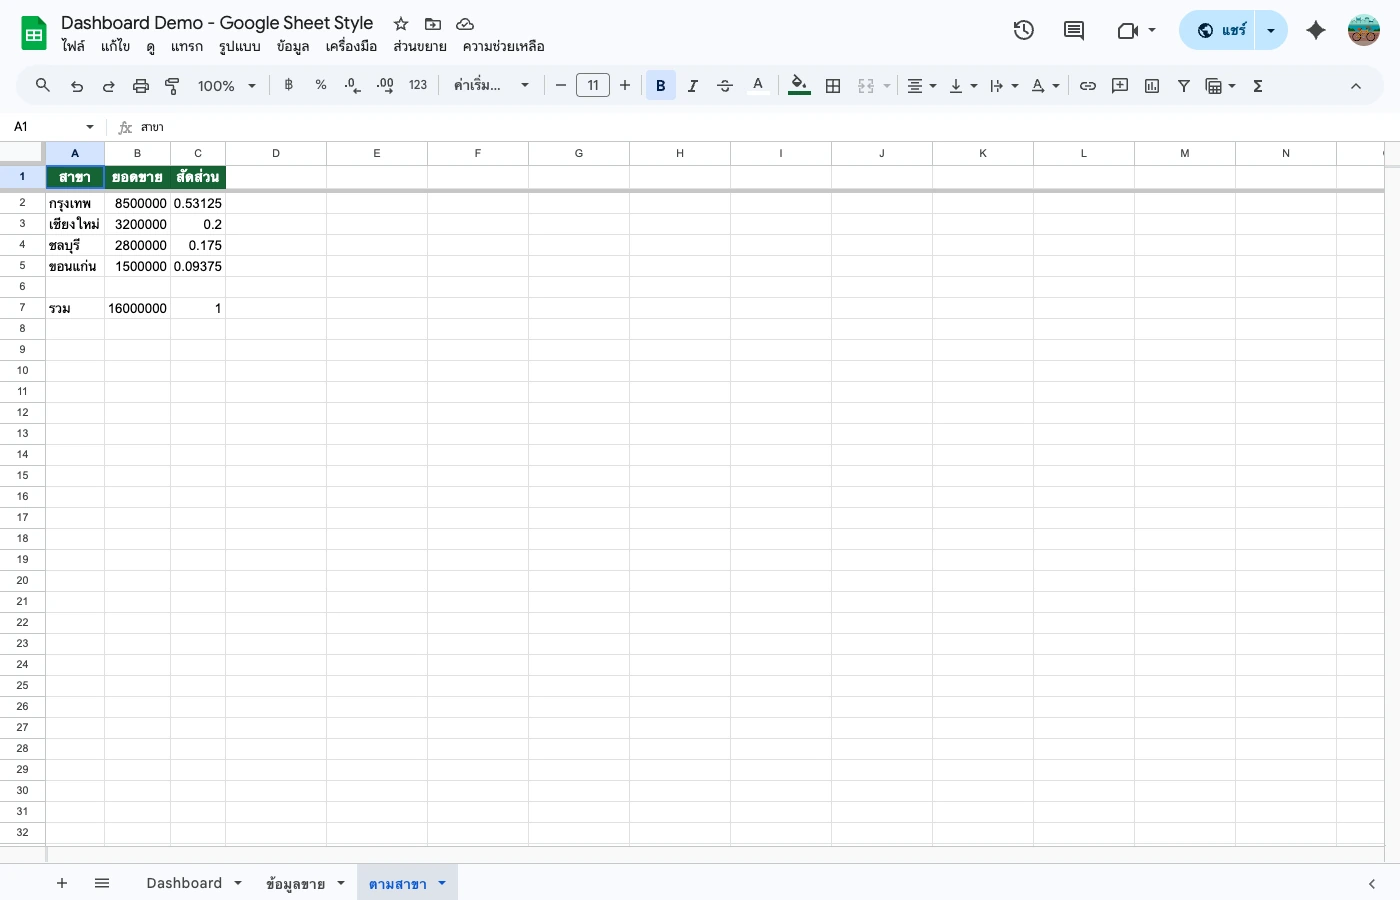Decrease decimal places
Image resolution: width=1400 pixels, height=900 pixels.
tap(351, 85)
